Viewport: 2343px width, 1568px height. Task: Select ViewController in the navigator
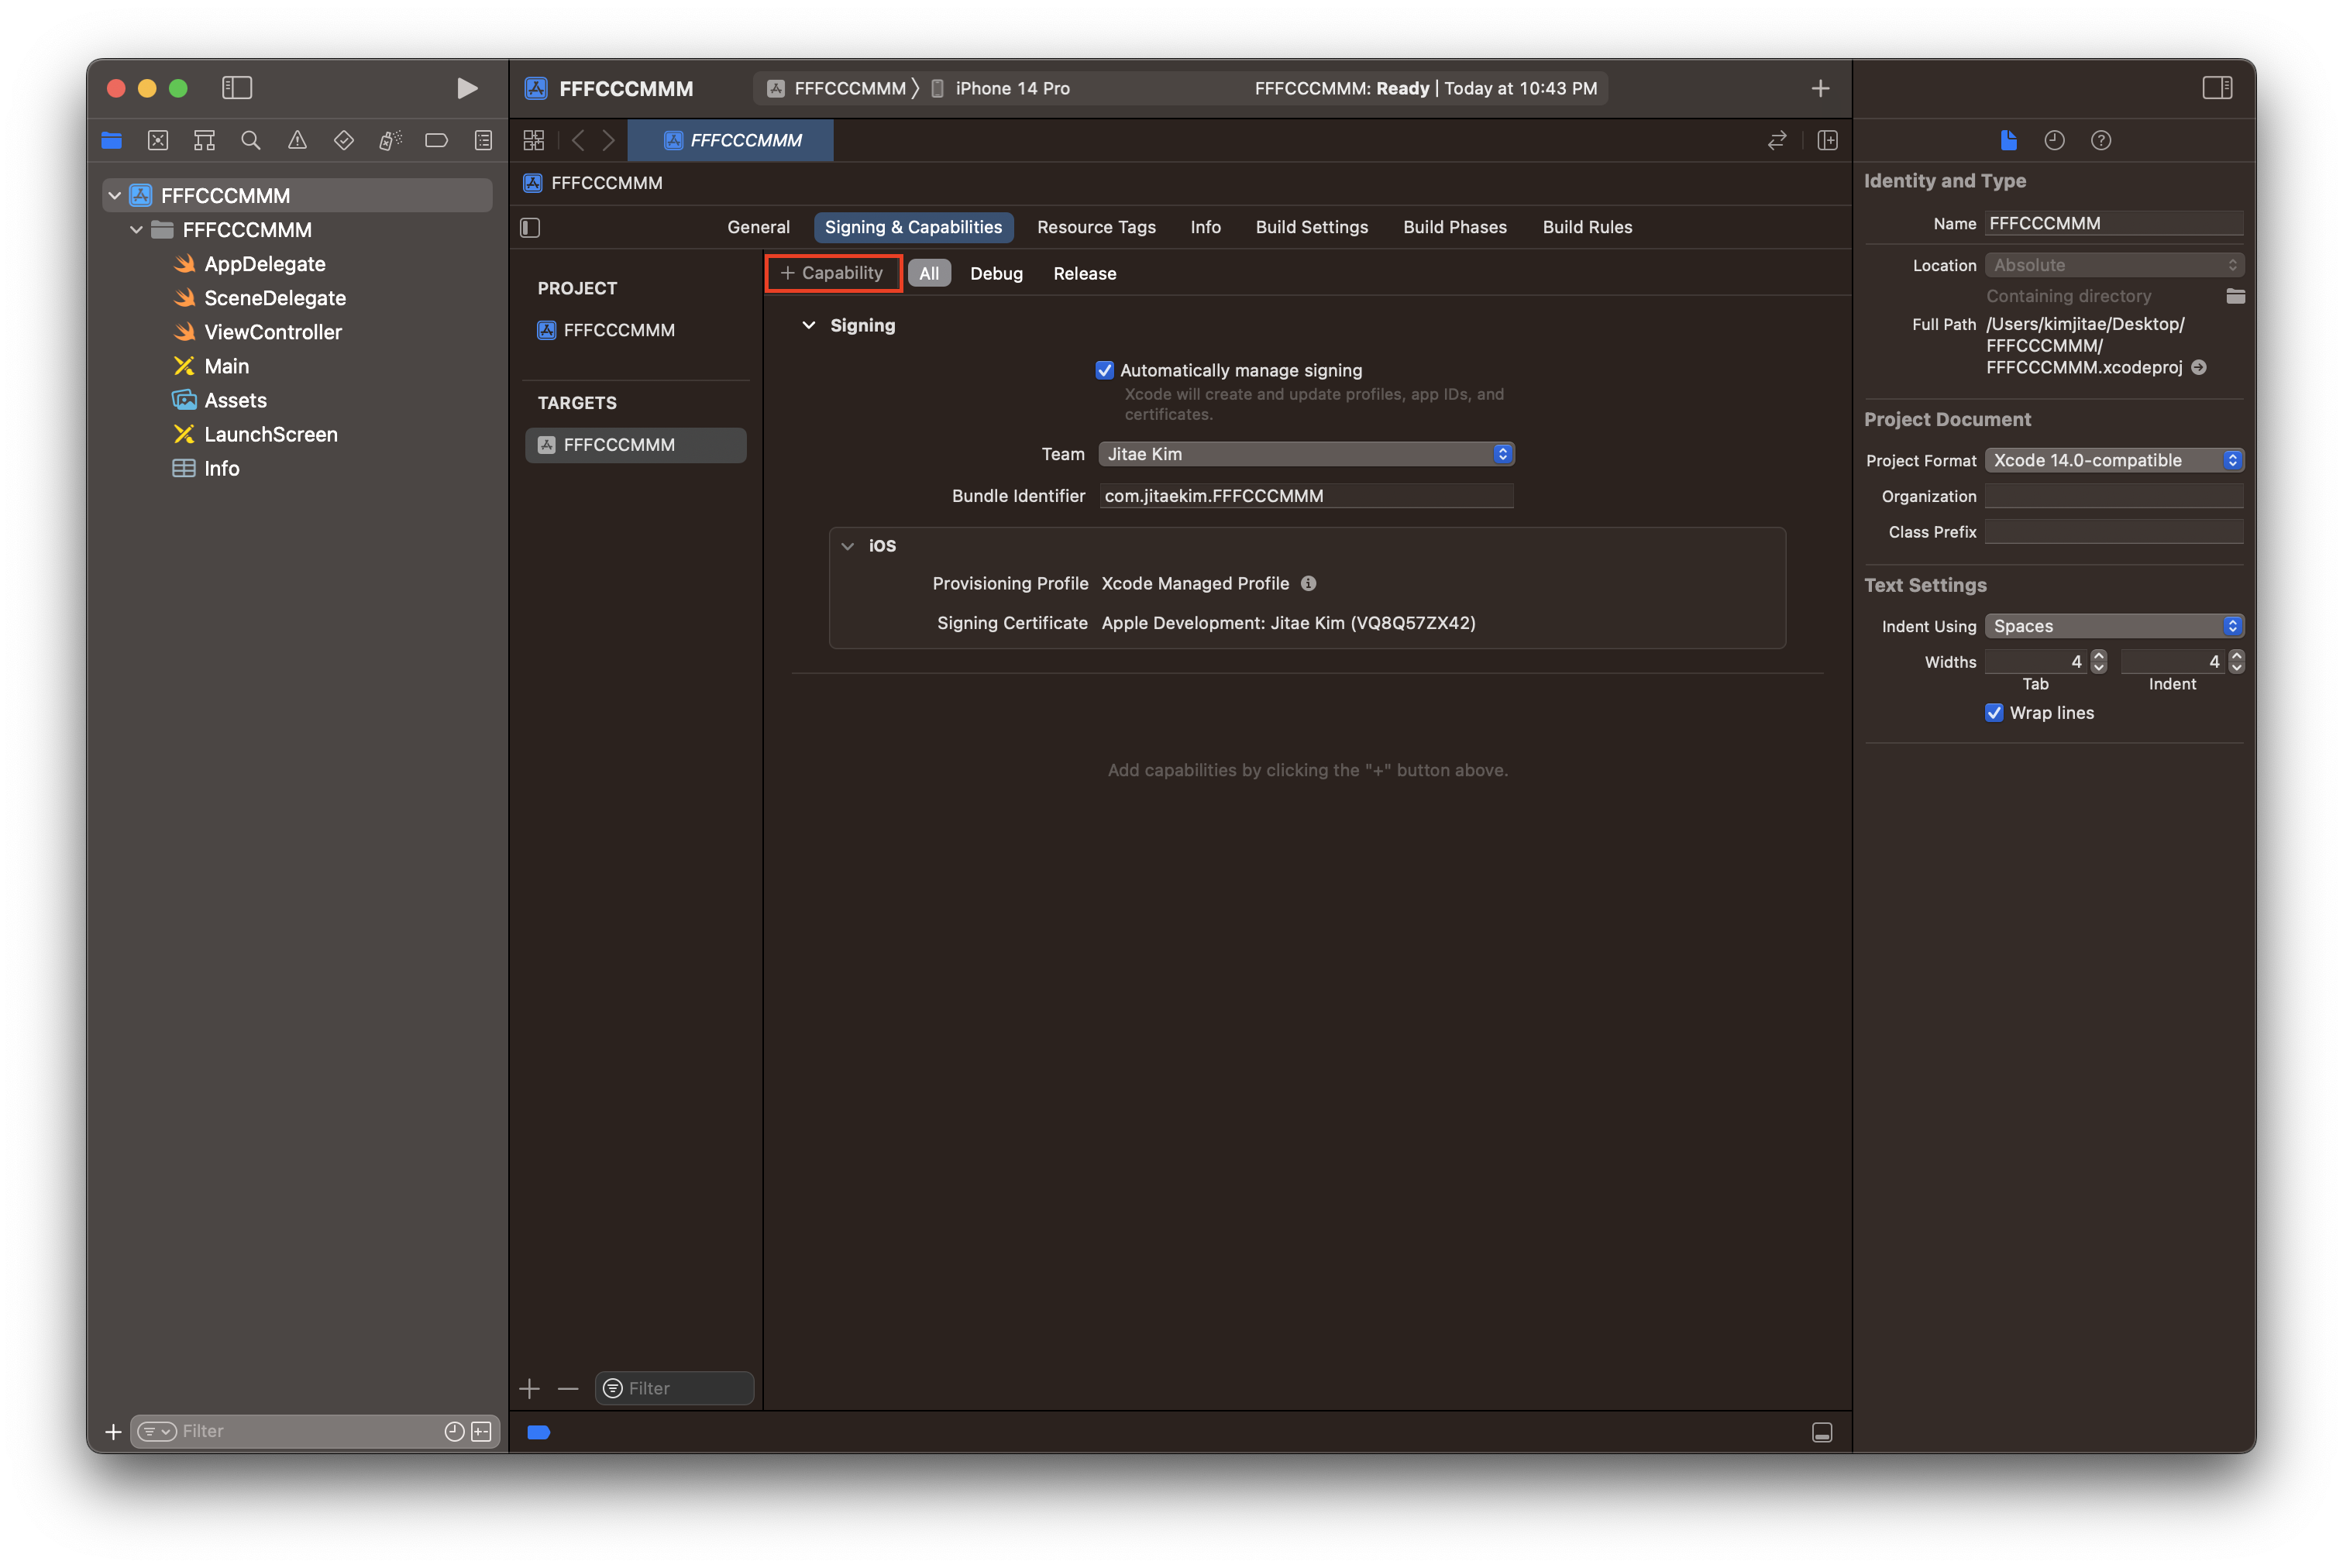coord(272,332)
